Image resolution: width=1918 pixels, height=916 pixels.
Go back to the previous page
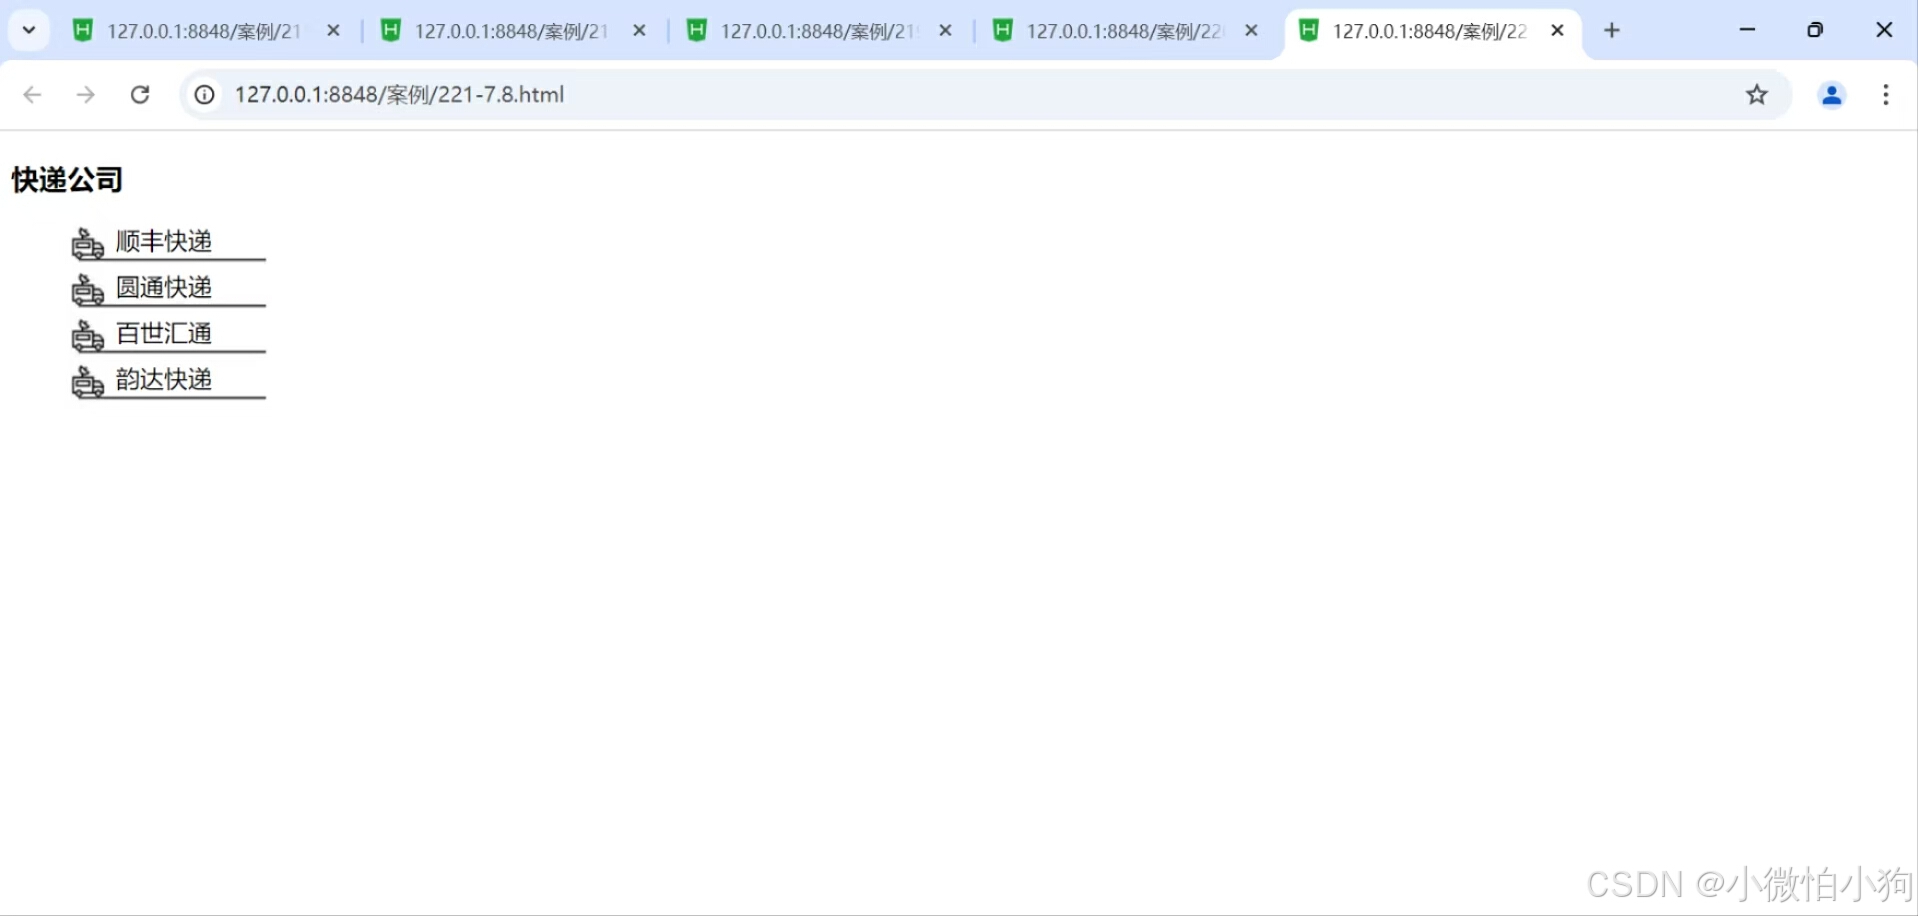[x=32, y=95]
